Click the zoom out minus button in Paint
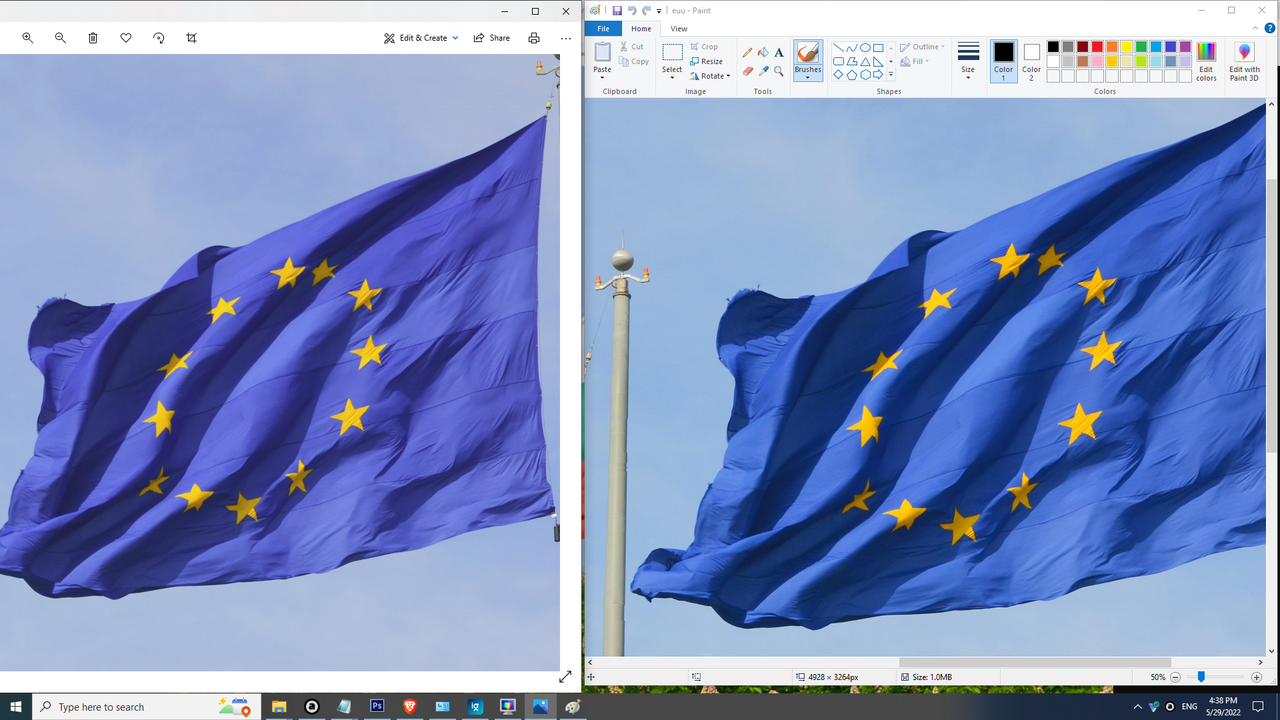 [1175, 677]
